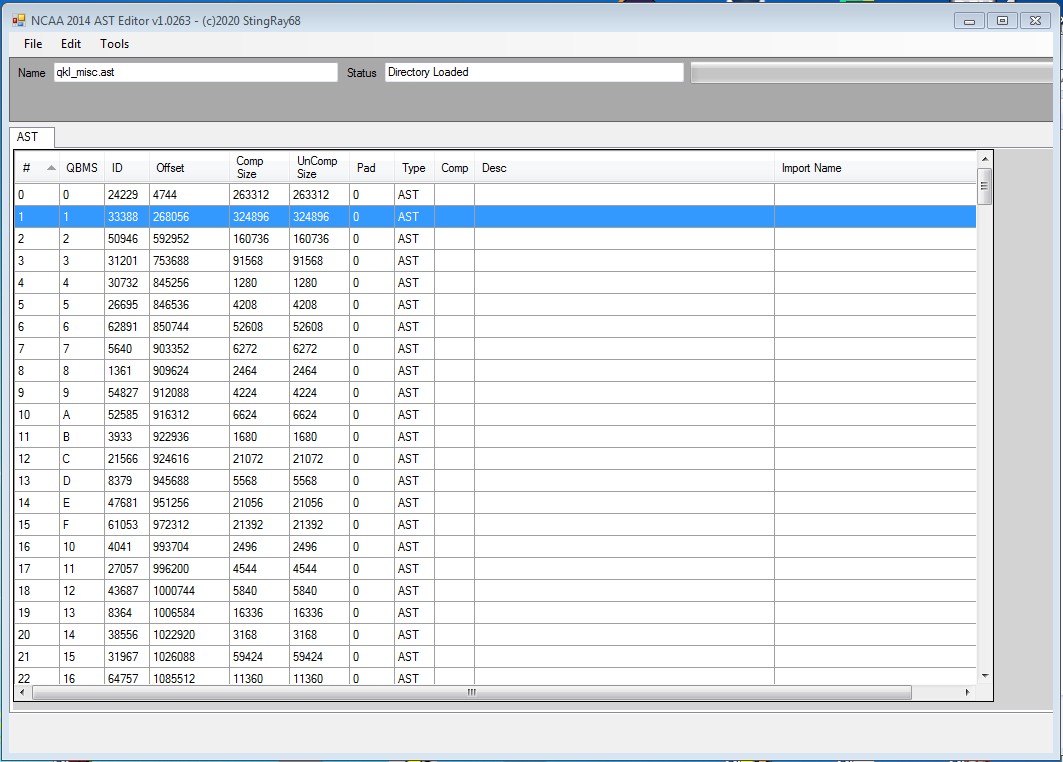Click the horizontal scrollbar left arrow
This screenshot has width=1063, height=762.
pos(24,692)
